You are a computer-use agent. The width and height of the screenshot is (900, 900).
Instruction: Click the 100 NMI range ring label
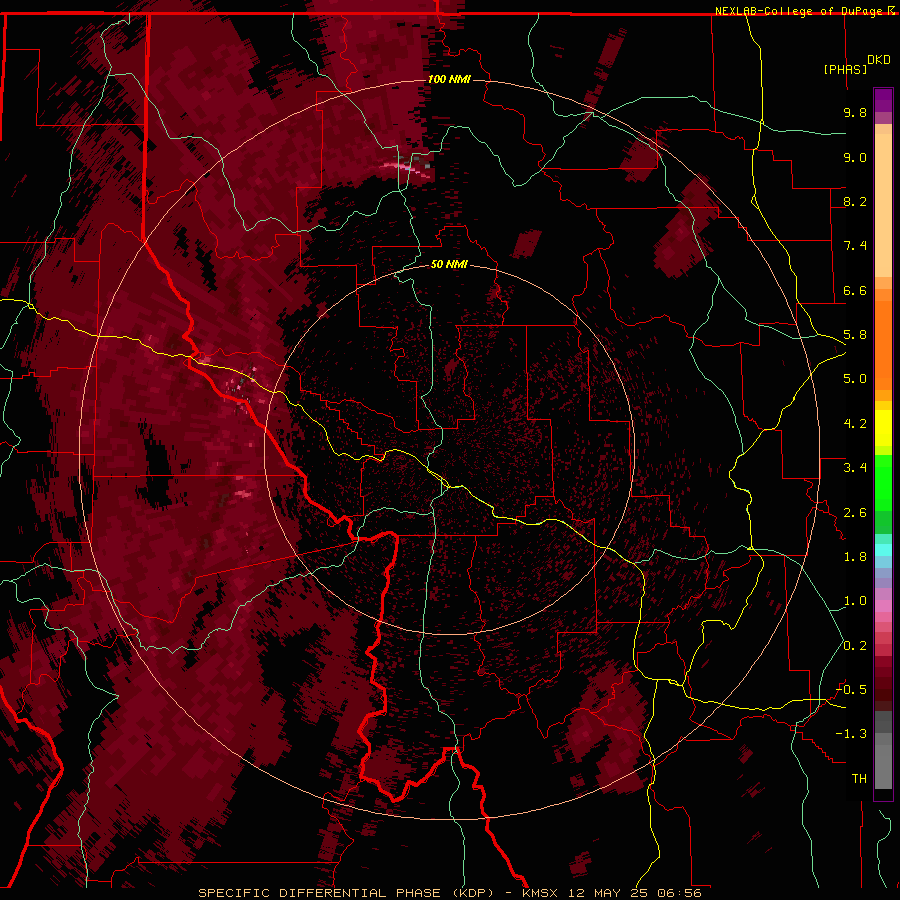pyautogui.click(x=449, y=79)
